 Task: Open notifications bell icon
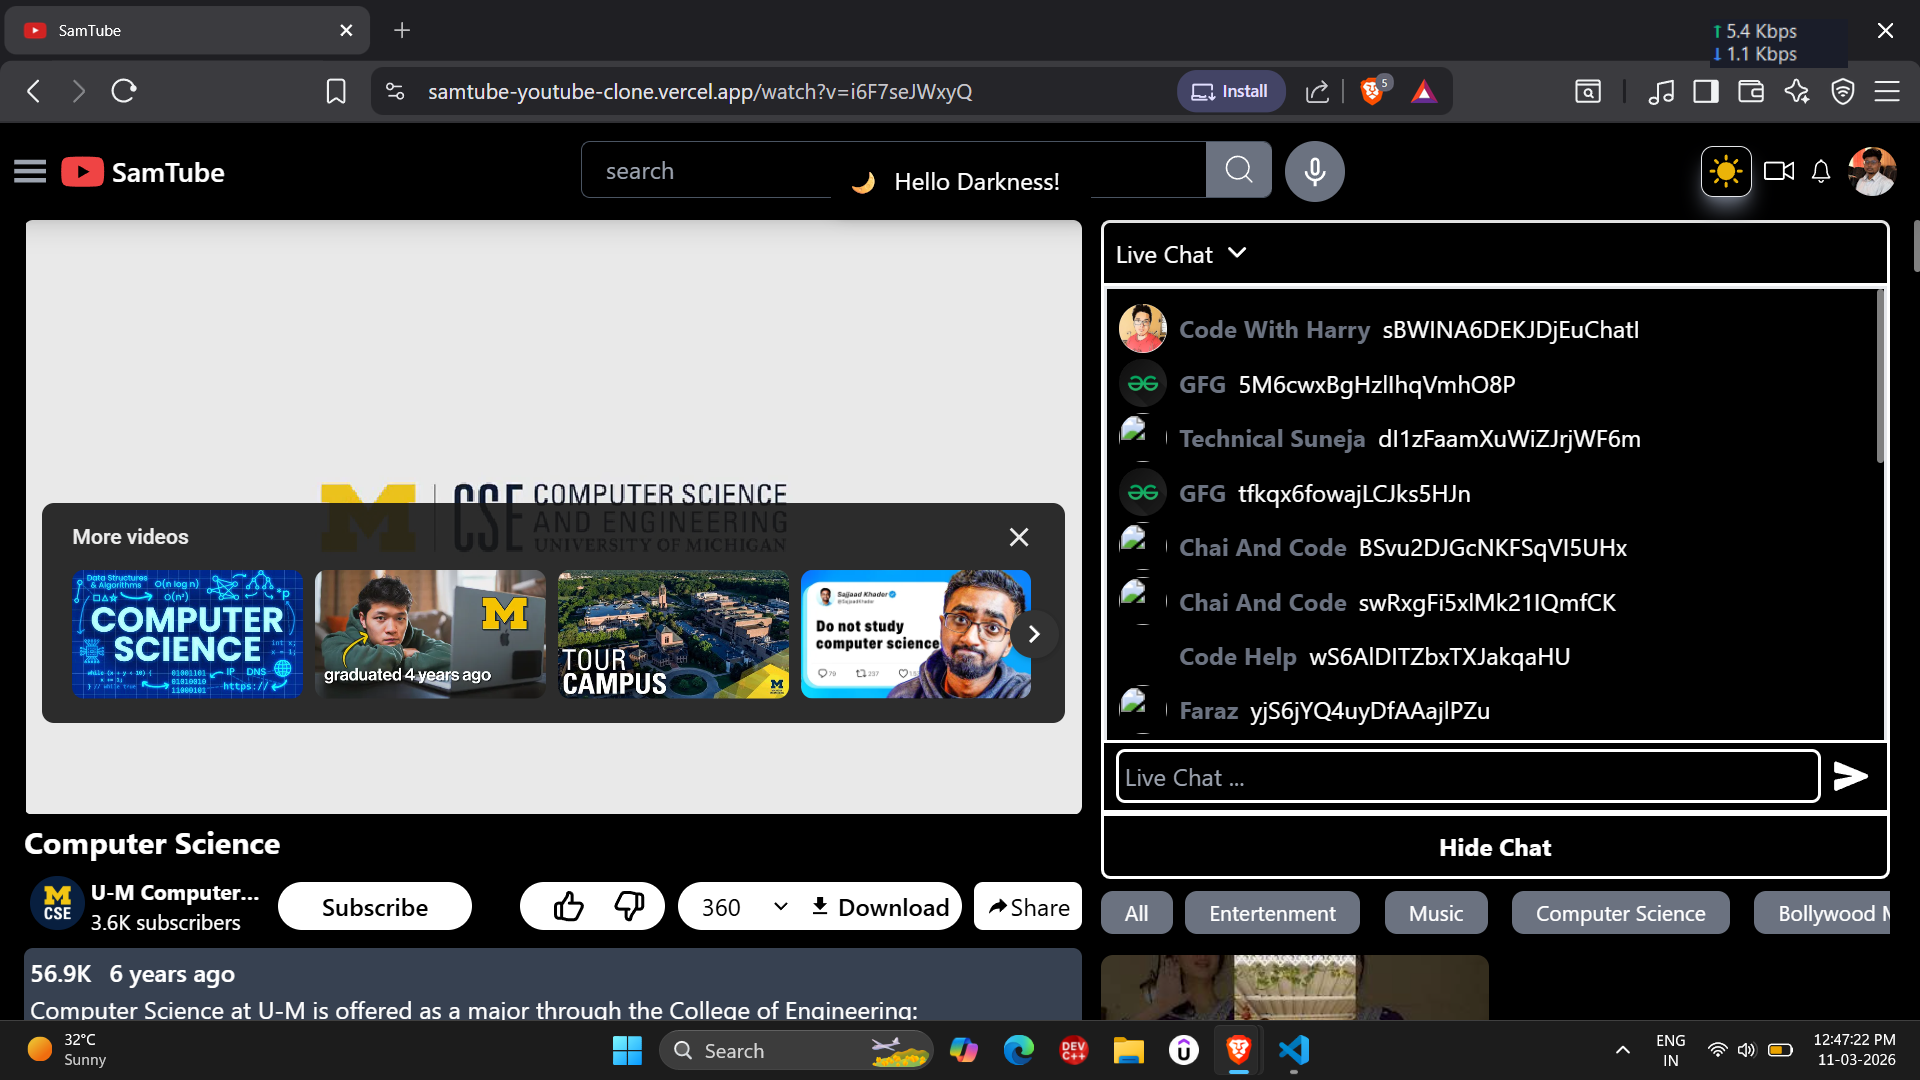[1821, 172]
